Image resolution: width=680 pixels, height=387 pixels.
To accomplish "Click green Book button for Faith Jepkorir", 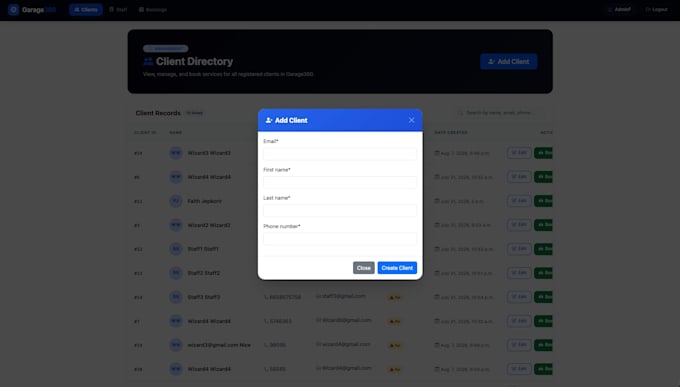I will pos(543,201).
